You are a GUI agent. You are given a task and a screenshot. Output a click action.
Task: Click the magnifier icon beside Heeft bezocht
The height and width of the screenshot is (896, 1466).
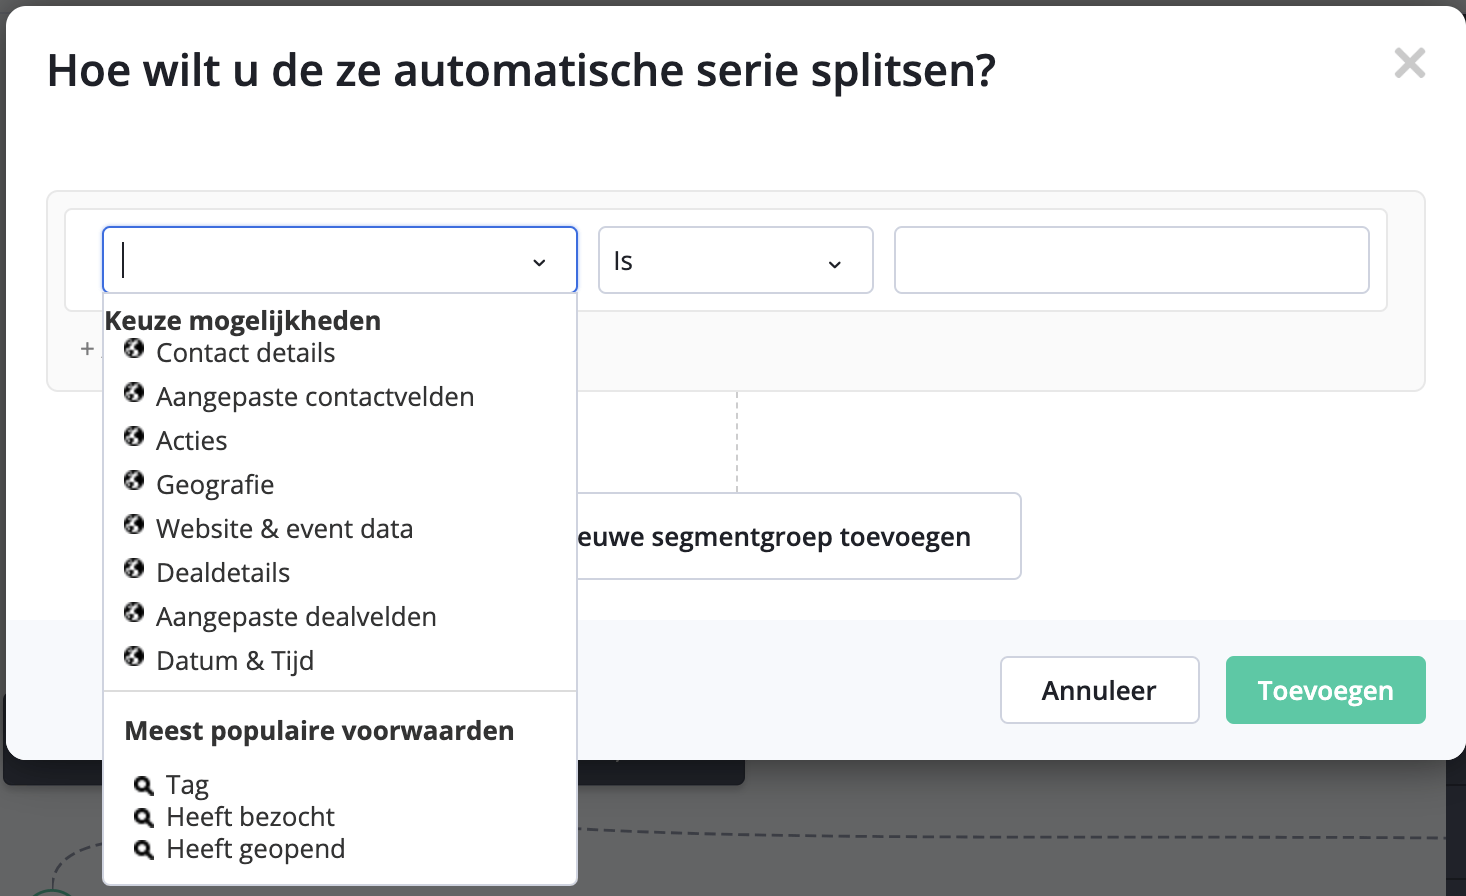142,816
